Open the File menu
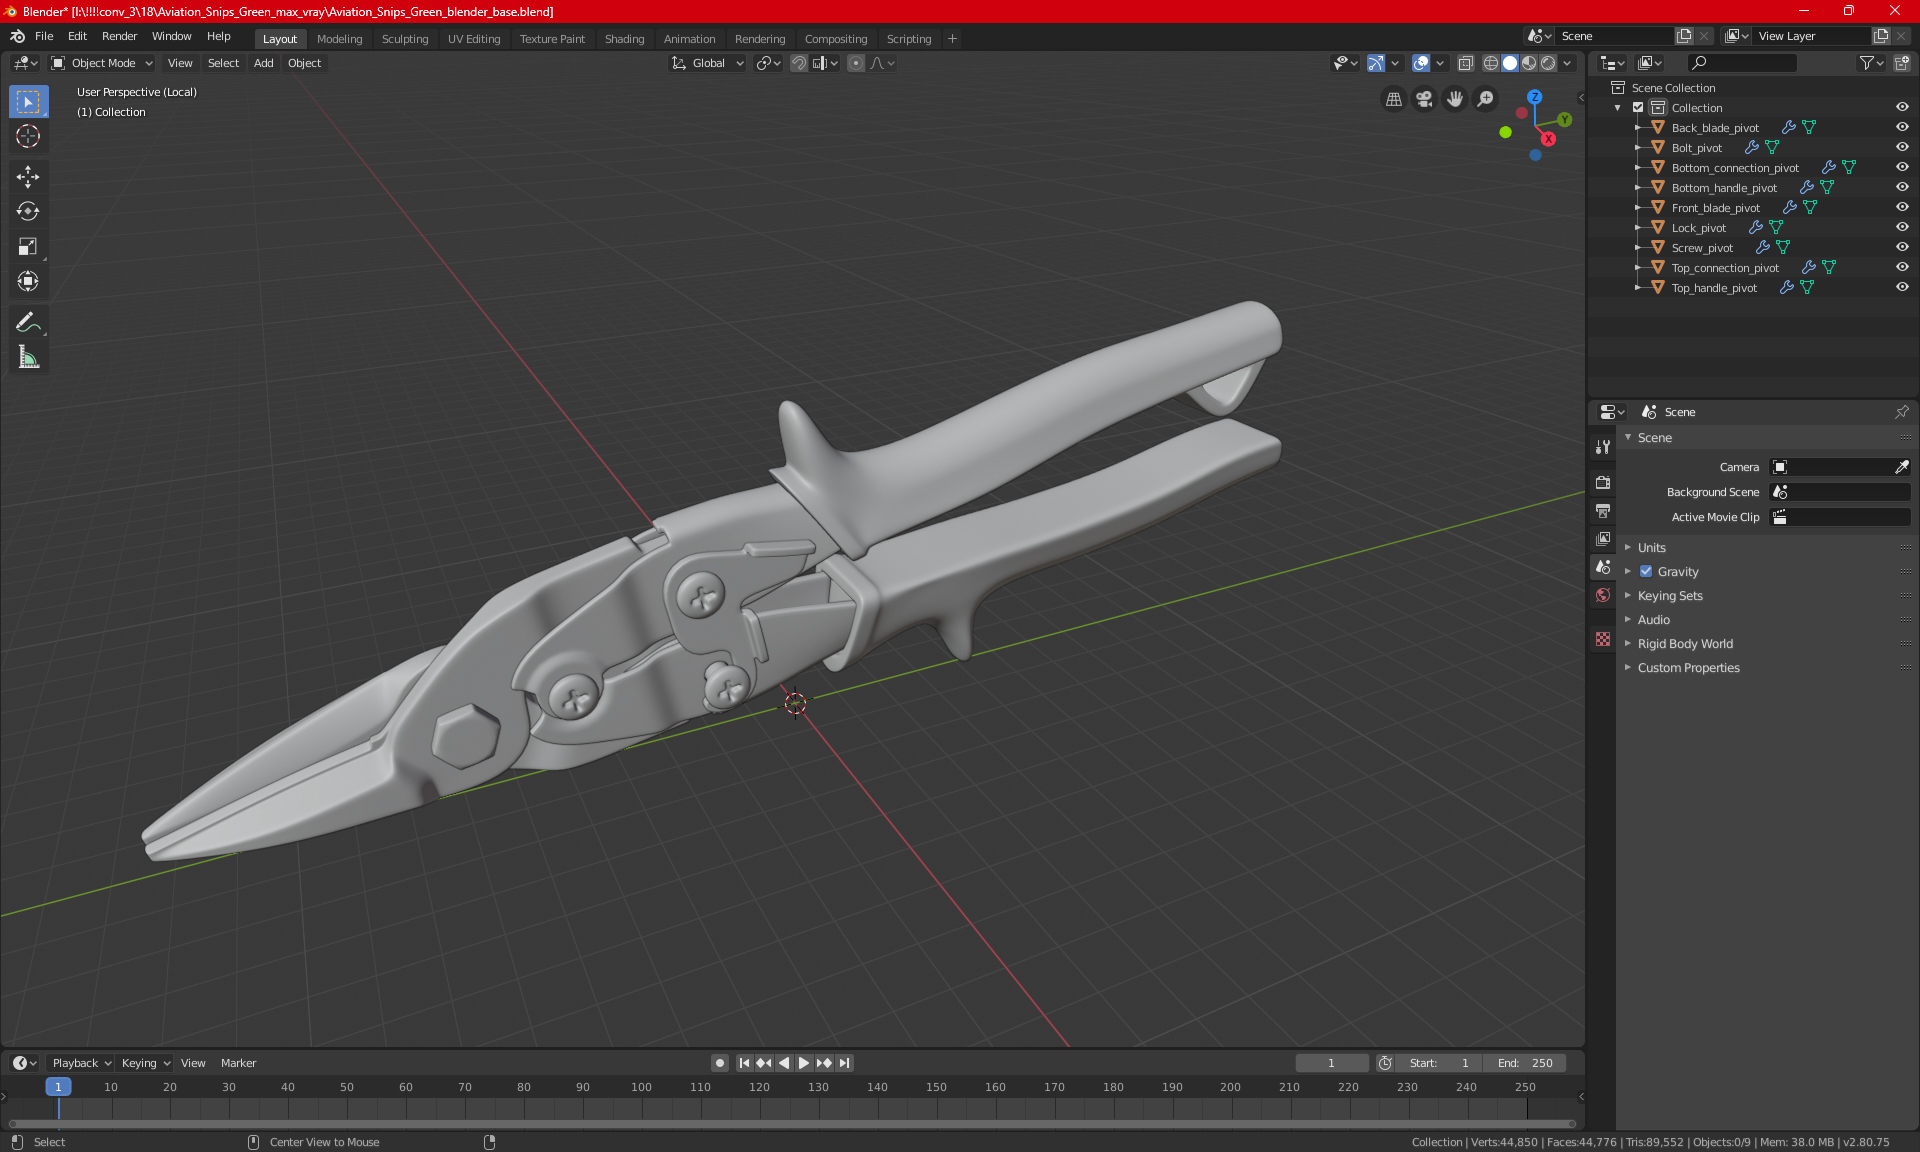 (x=44, y=36)
